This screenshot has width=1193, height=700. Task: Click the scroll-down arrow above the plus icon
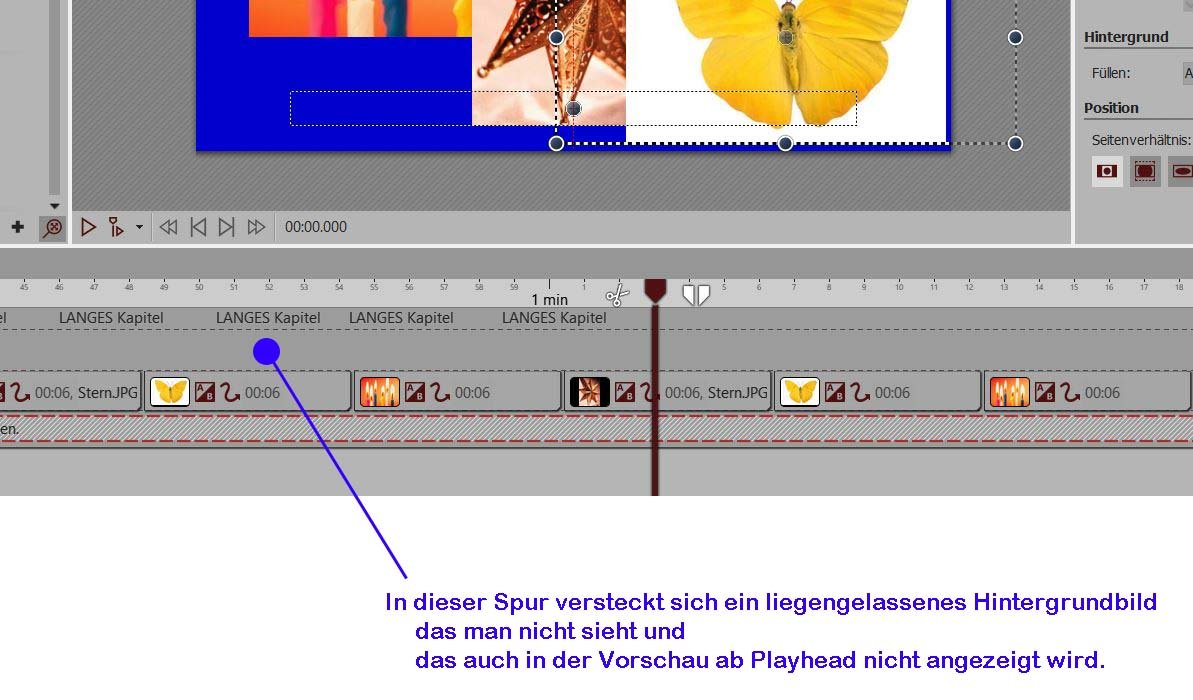tap(54, 206)
